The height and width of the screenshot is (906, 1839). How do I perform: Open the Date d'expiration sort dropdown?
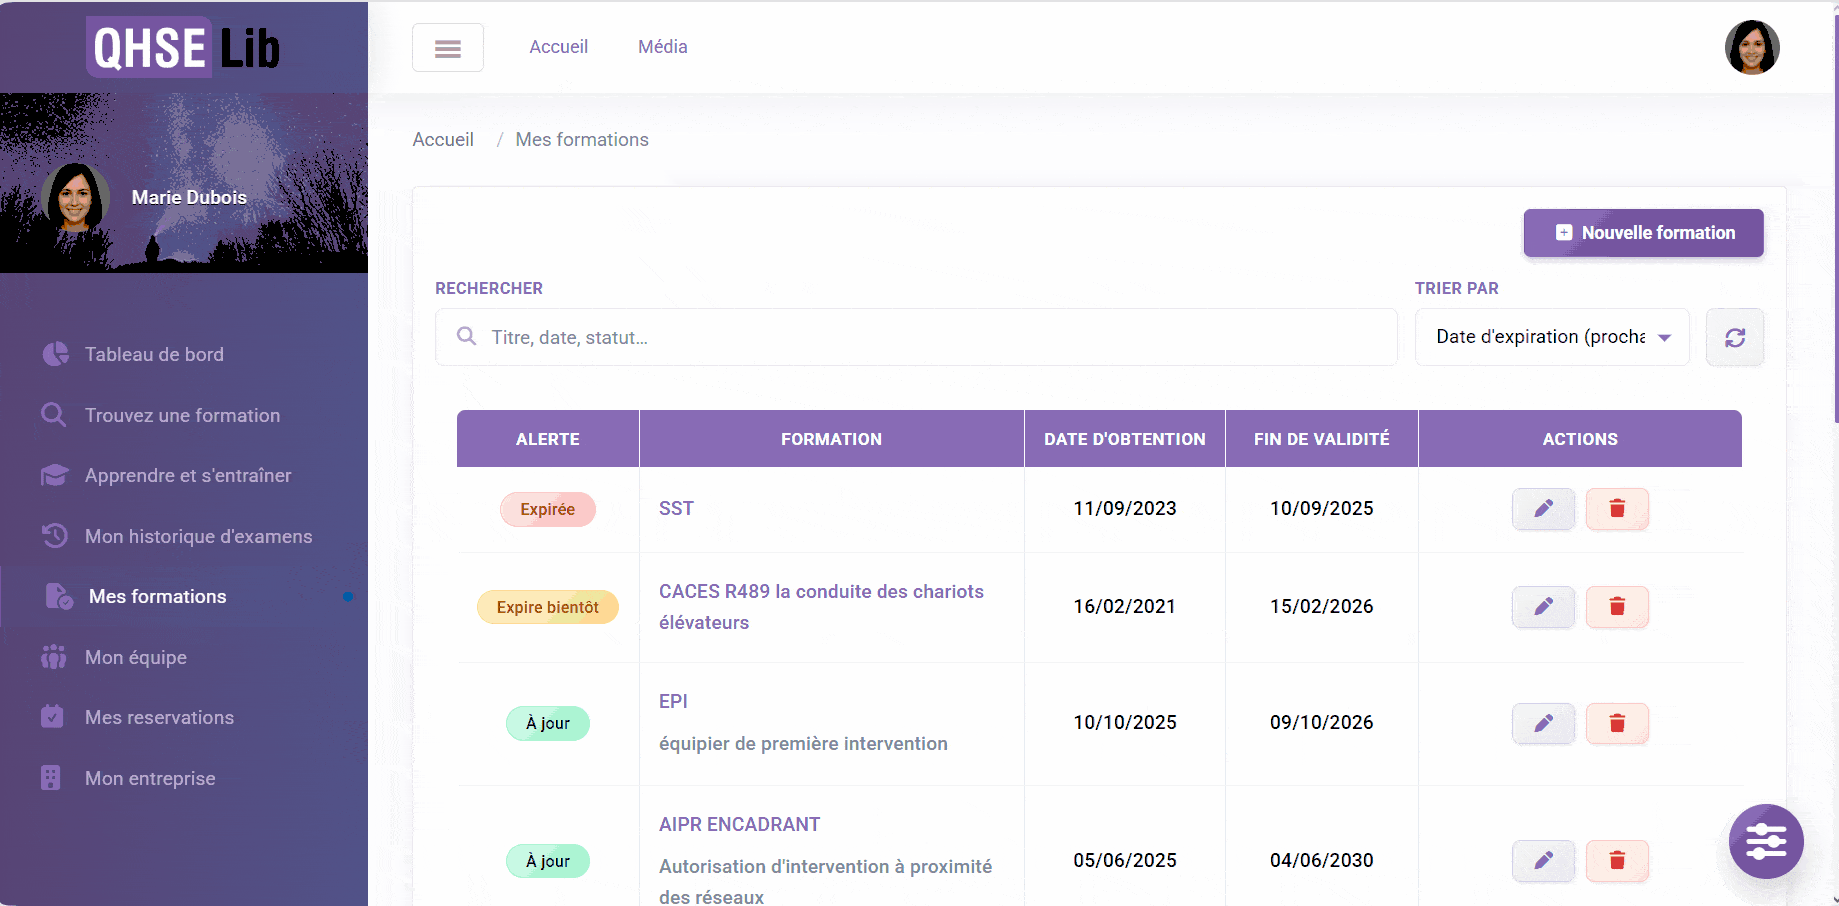[1551, 337]
